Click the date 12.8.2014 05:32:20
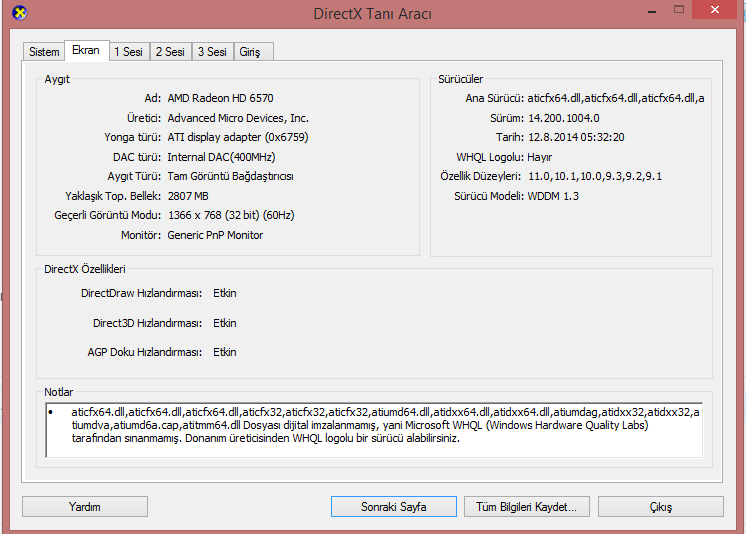Screen dimensions: 746x534 point(576,138)
